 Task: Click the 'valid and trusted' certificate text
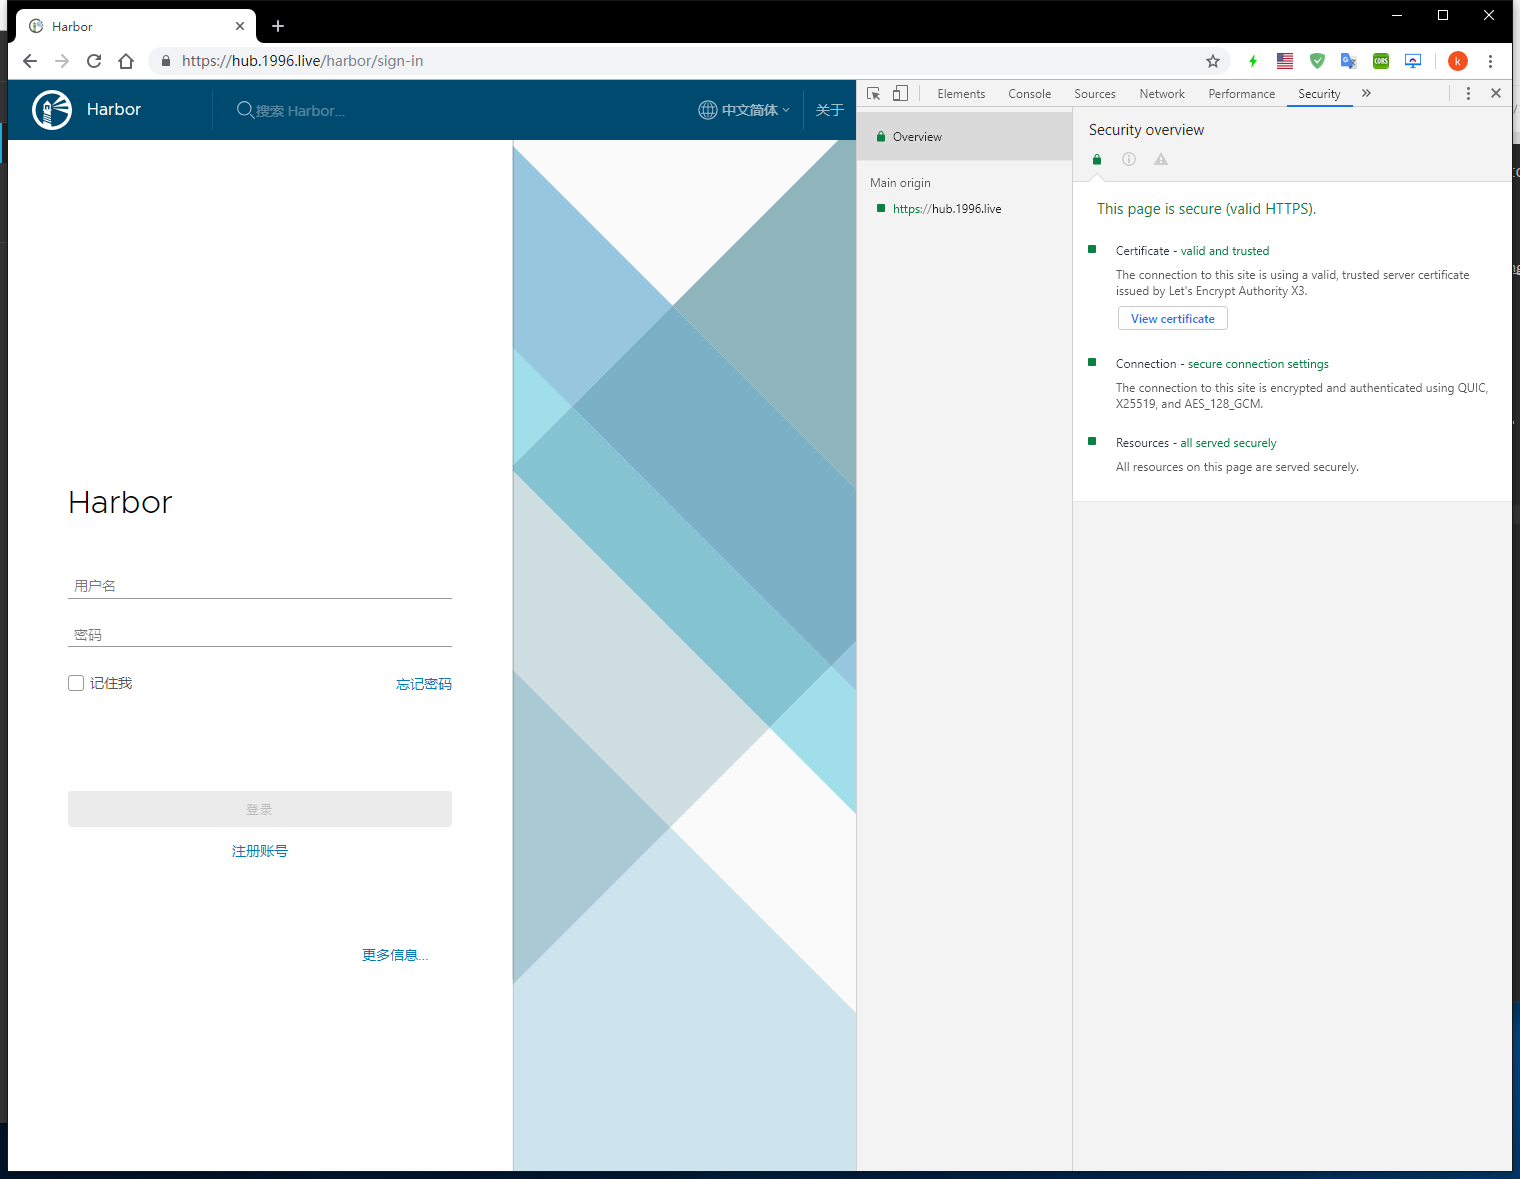1225,251
